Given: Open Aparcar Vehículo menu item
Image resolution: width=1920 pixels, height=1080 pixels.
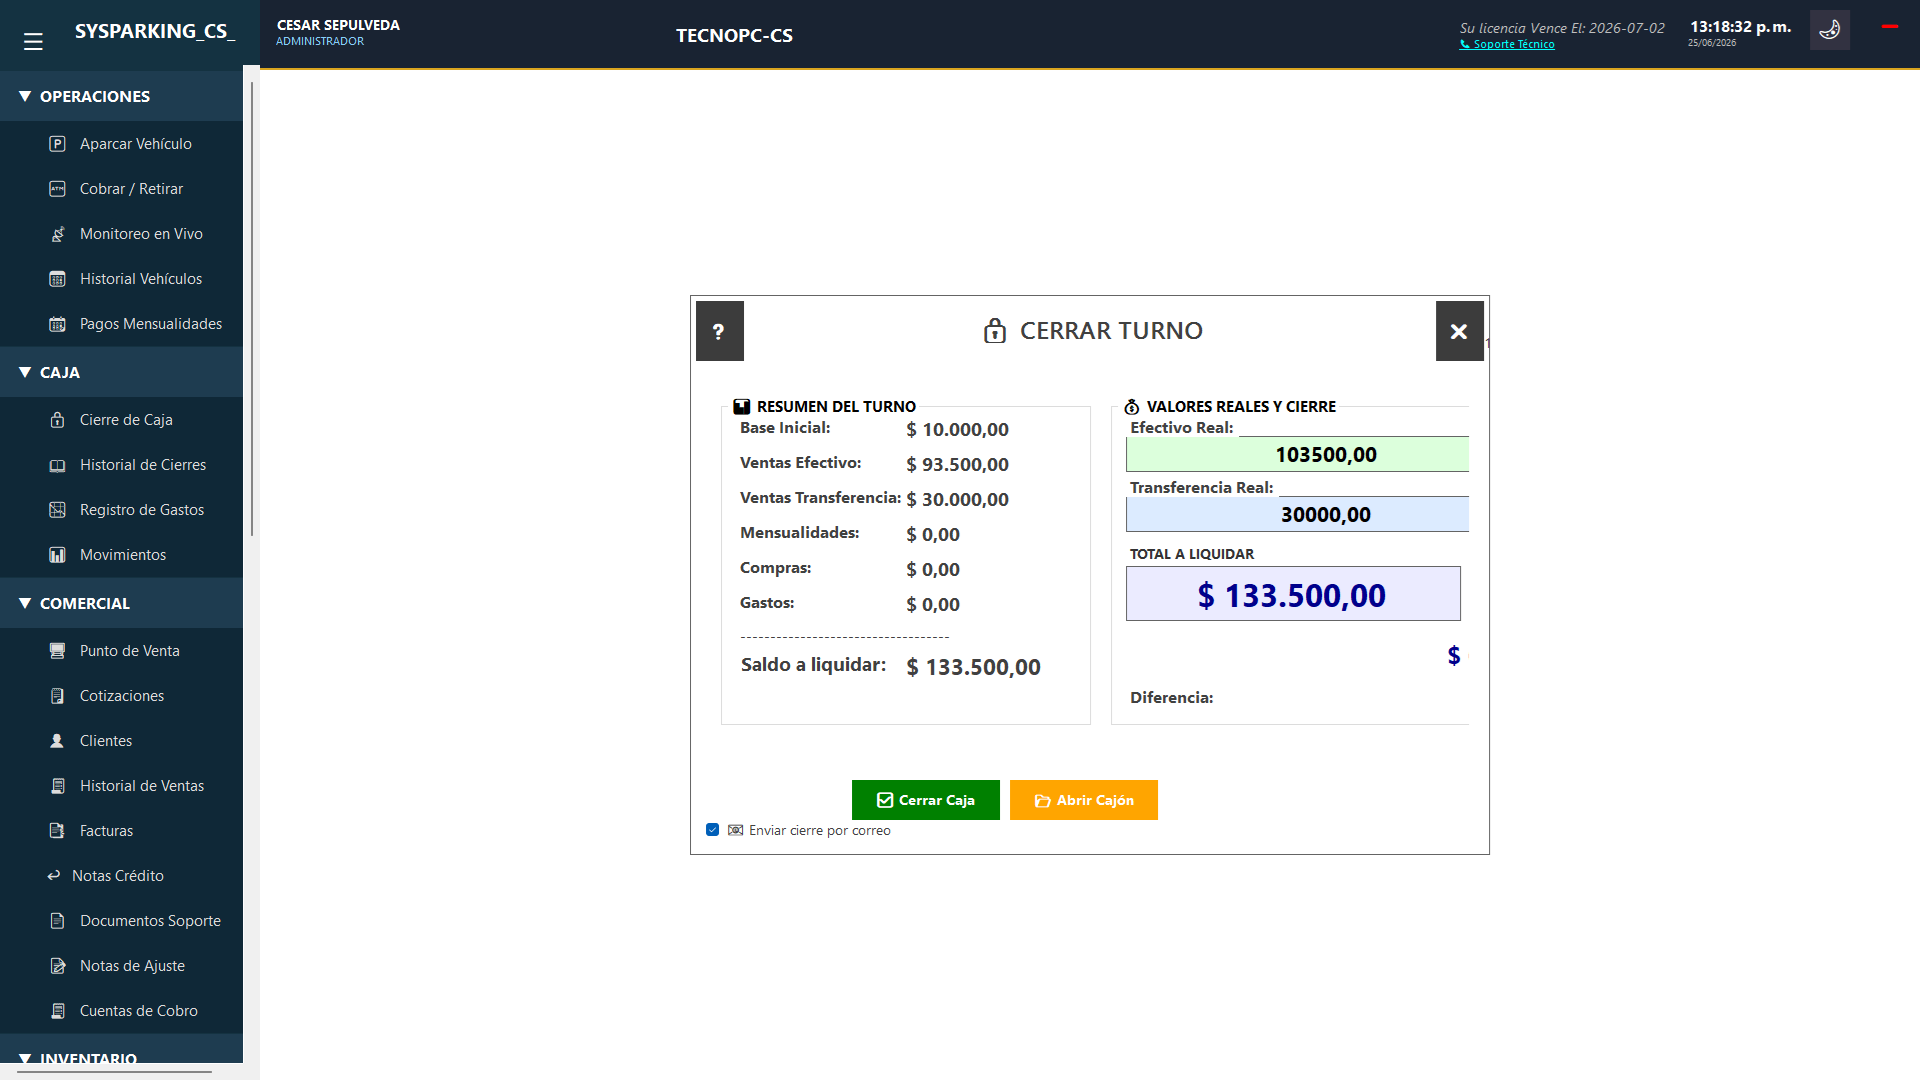Looking at the screenshot, I should pos(121,144).
